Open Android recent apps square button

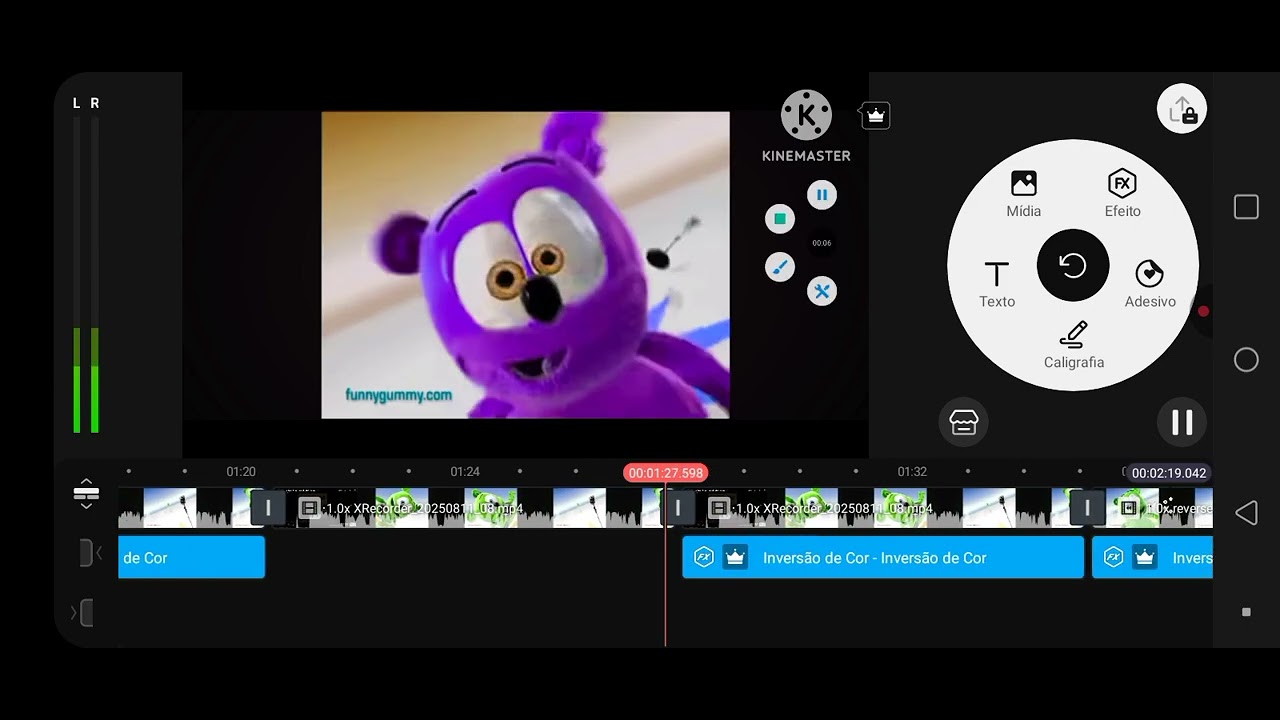tap(1246, 207)
